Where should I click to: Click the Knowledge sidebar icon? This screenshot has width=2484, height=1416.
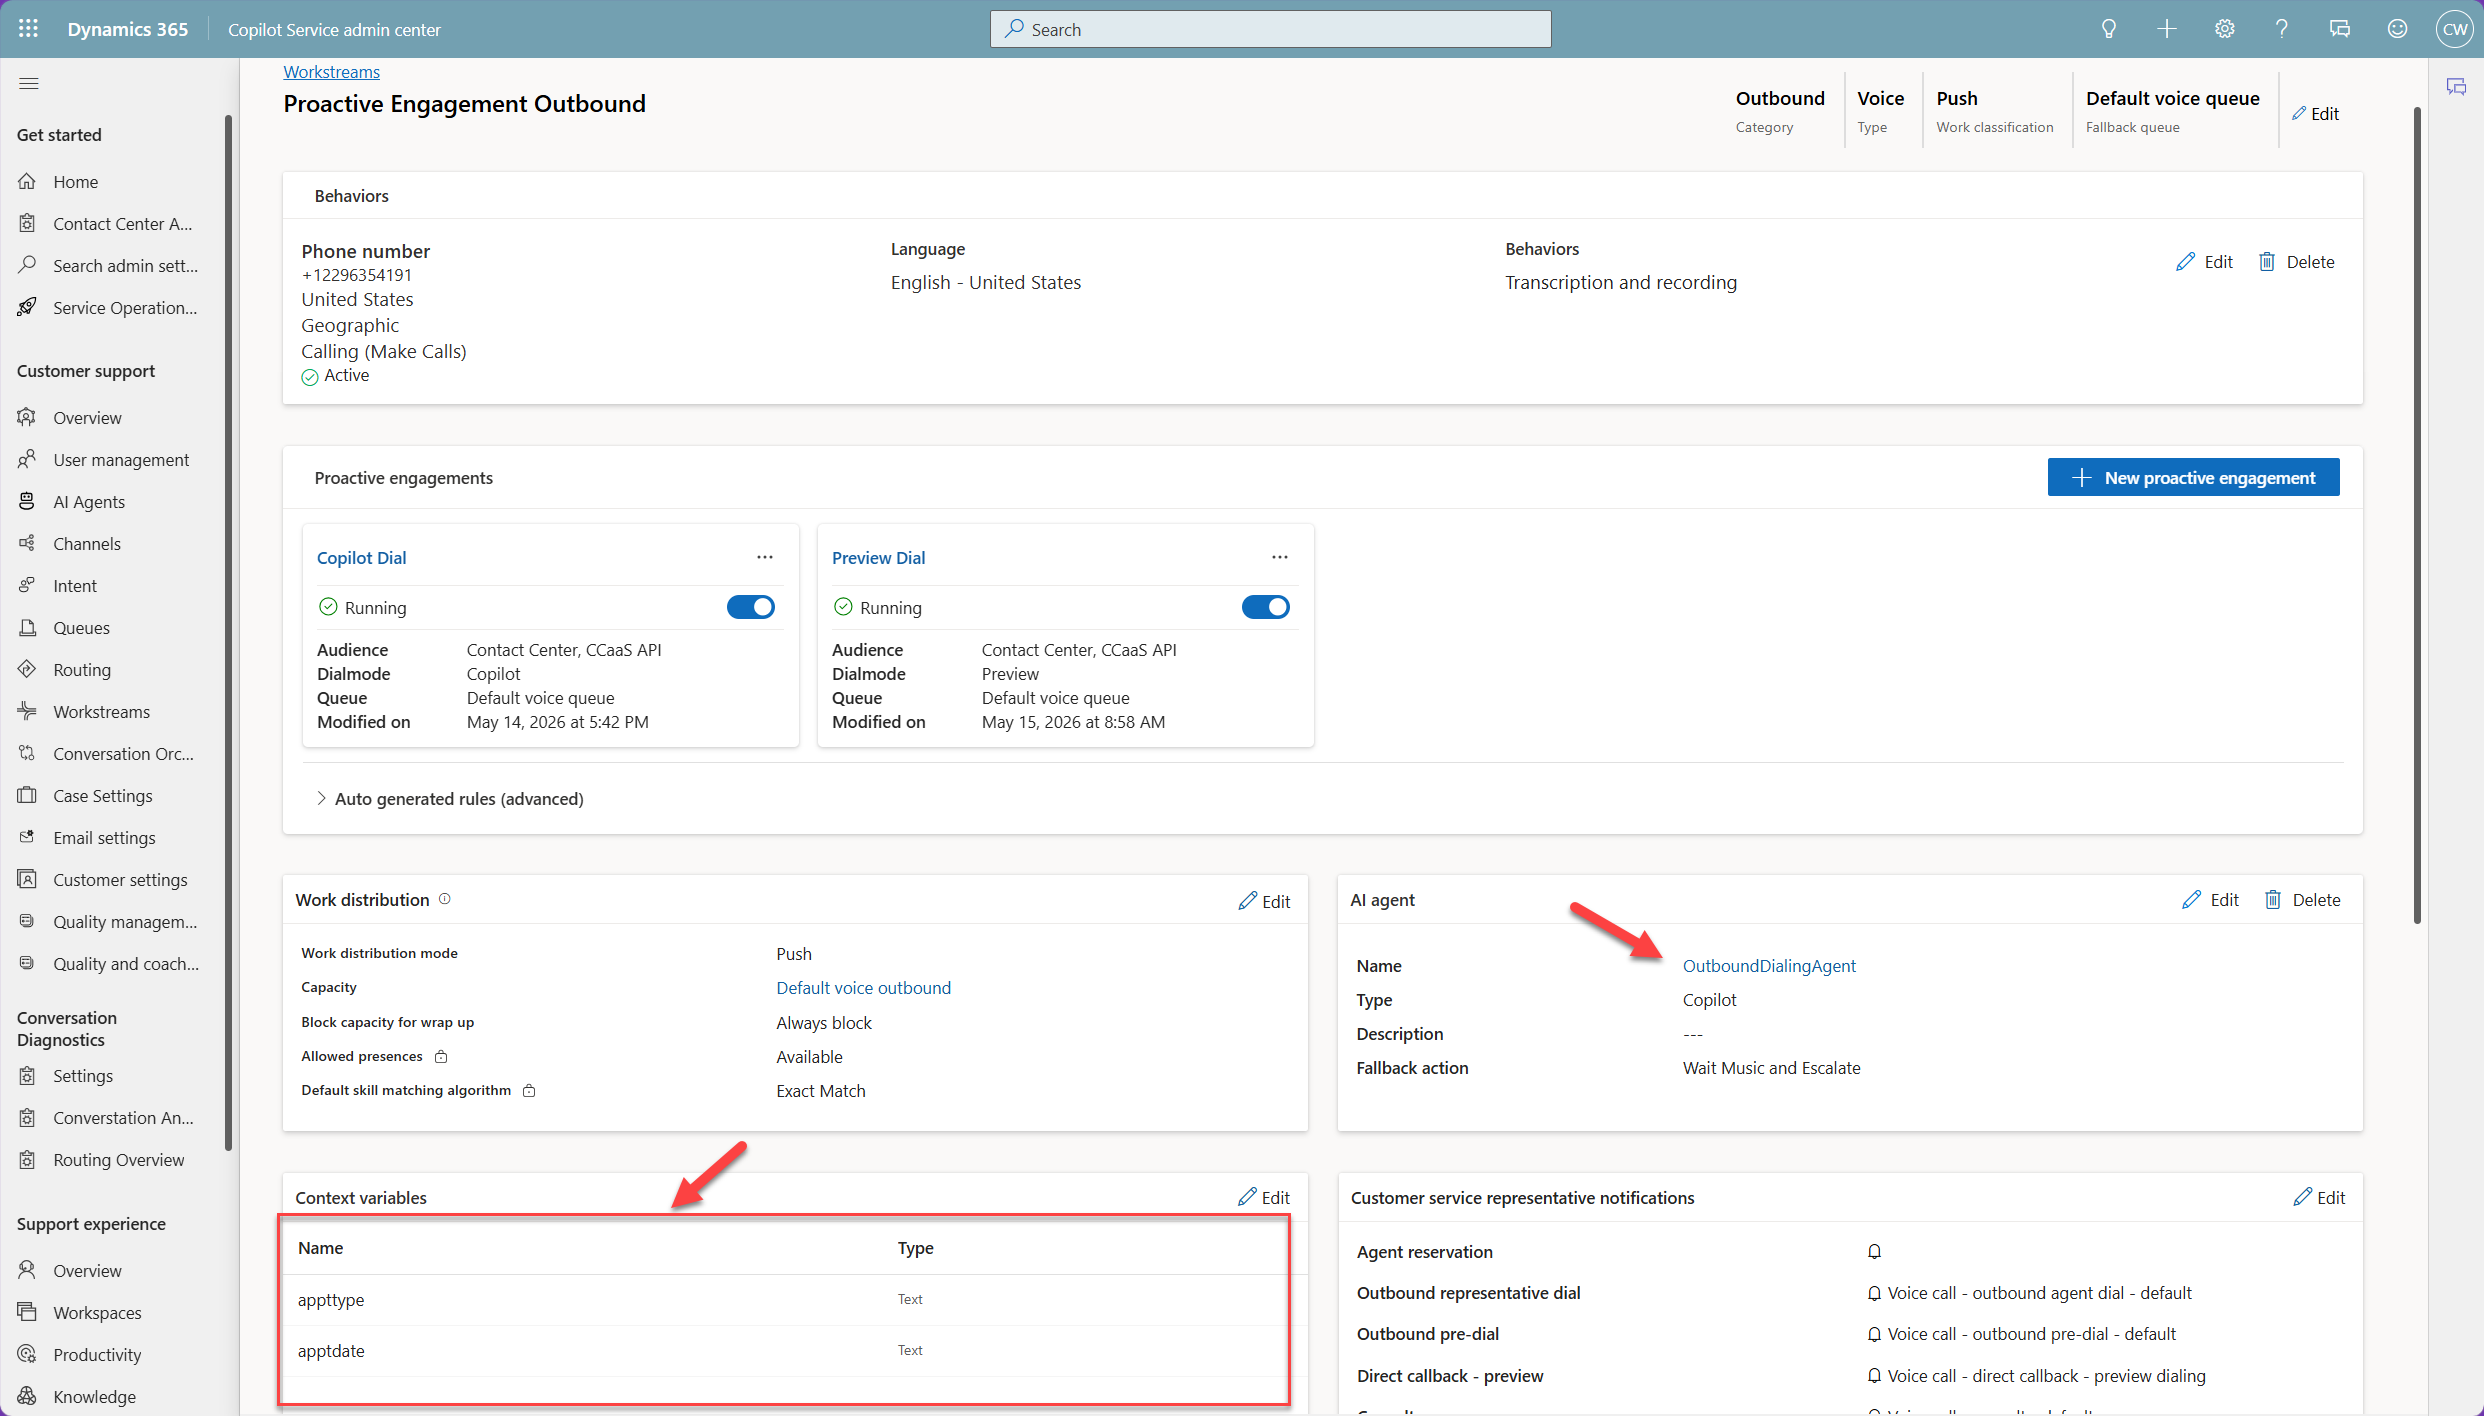27,1397
